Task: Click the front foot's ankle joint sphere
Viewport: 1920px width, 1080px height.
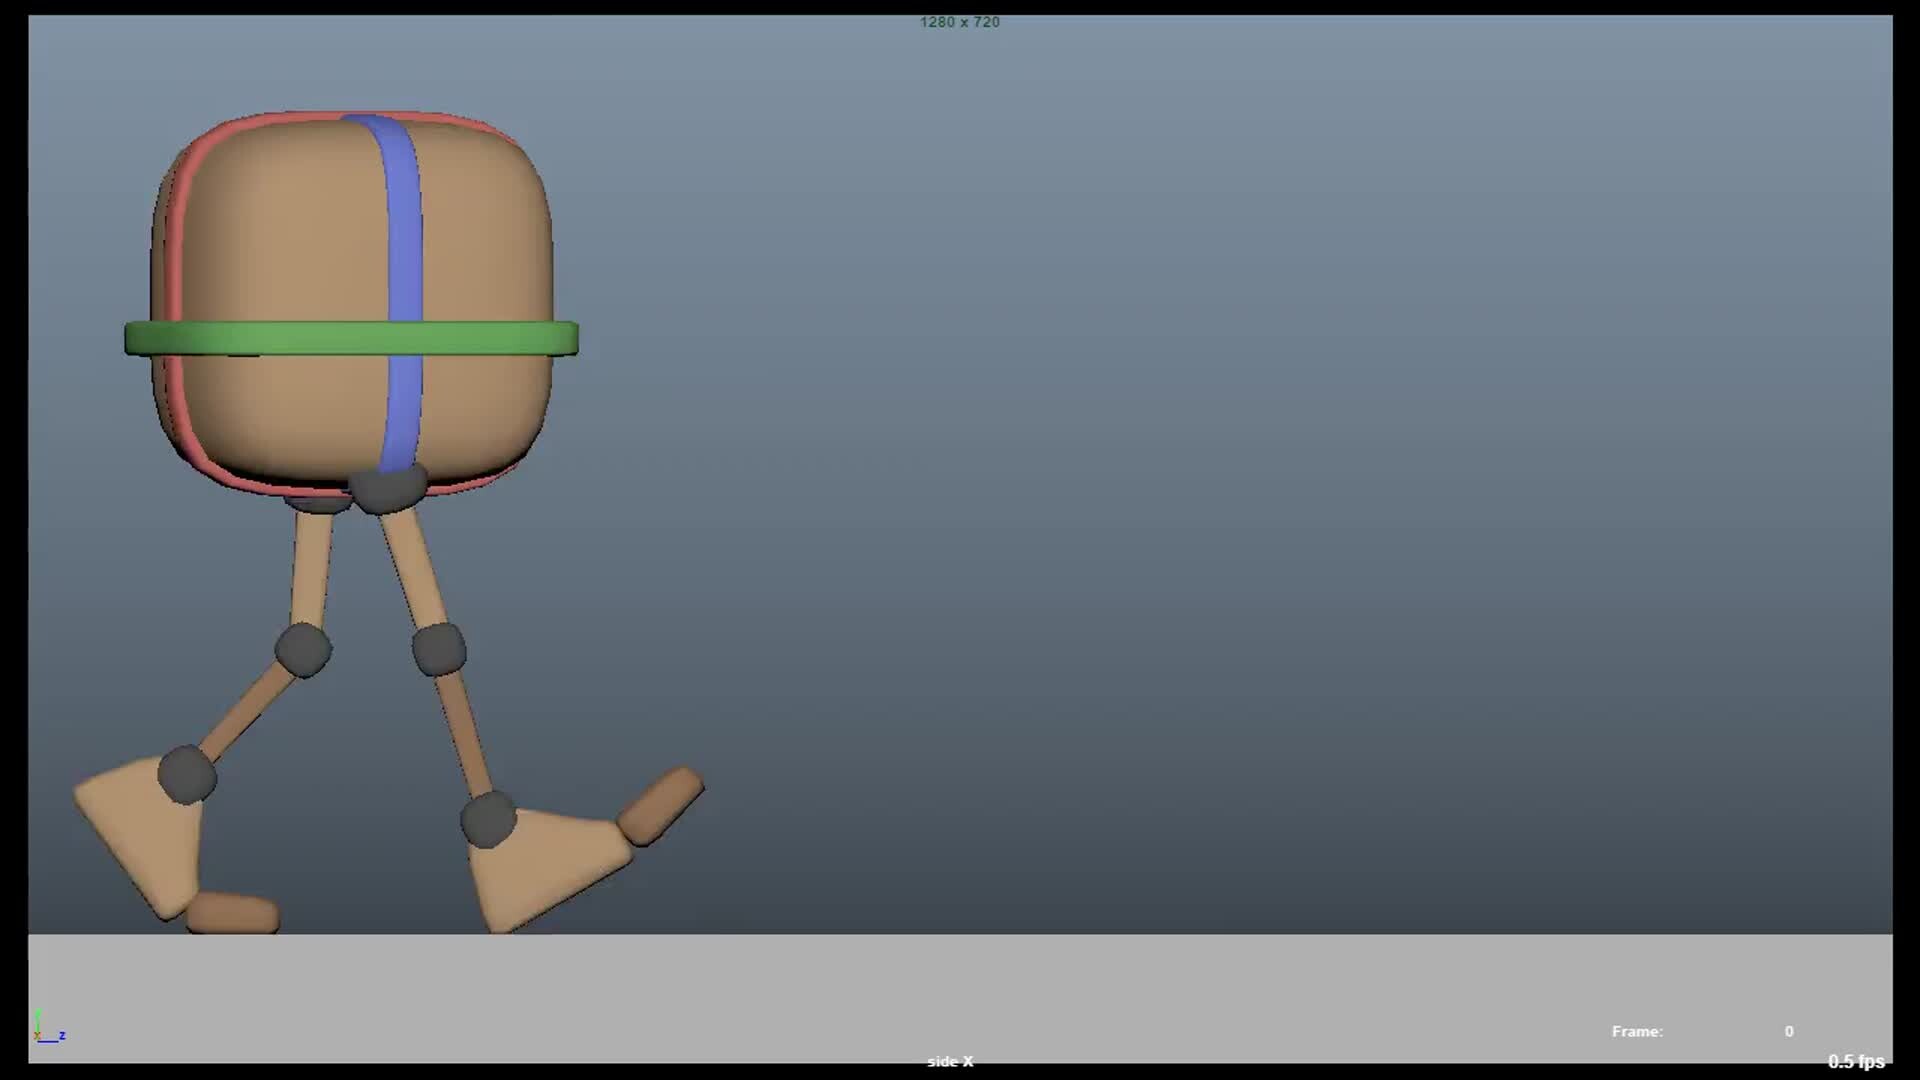Action: pos(488,820)
